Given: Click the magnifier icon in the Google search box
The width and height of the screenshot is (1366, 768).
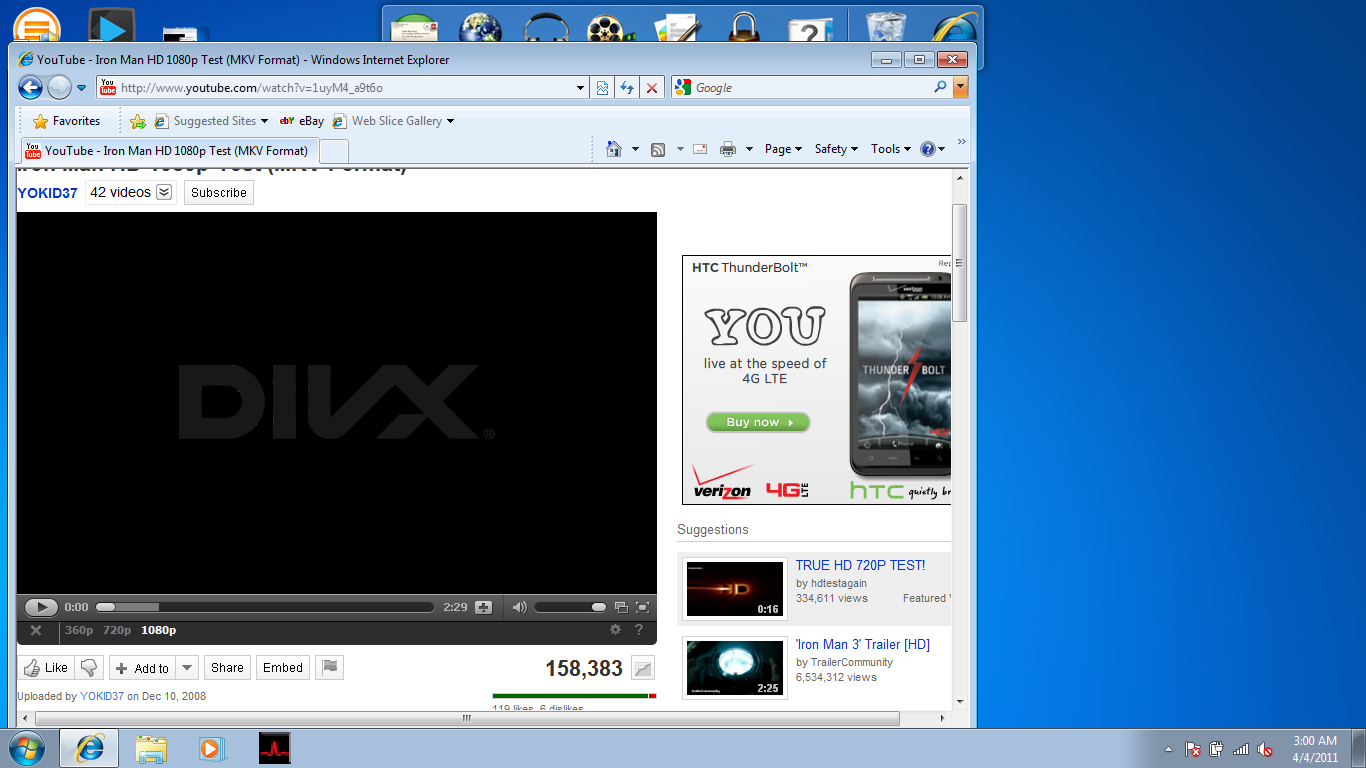Looking at the screenshot, I should click(x=940, y=88).
